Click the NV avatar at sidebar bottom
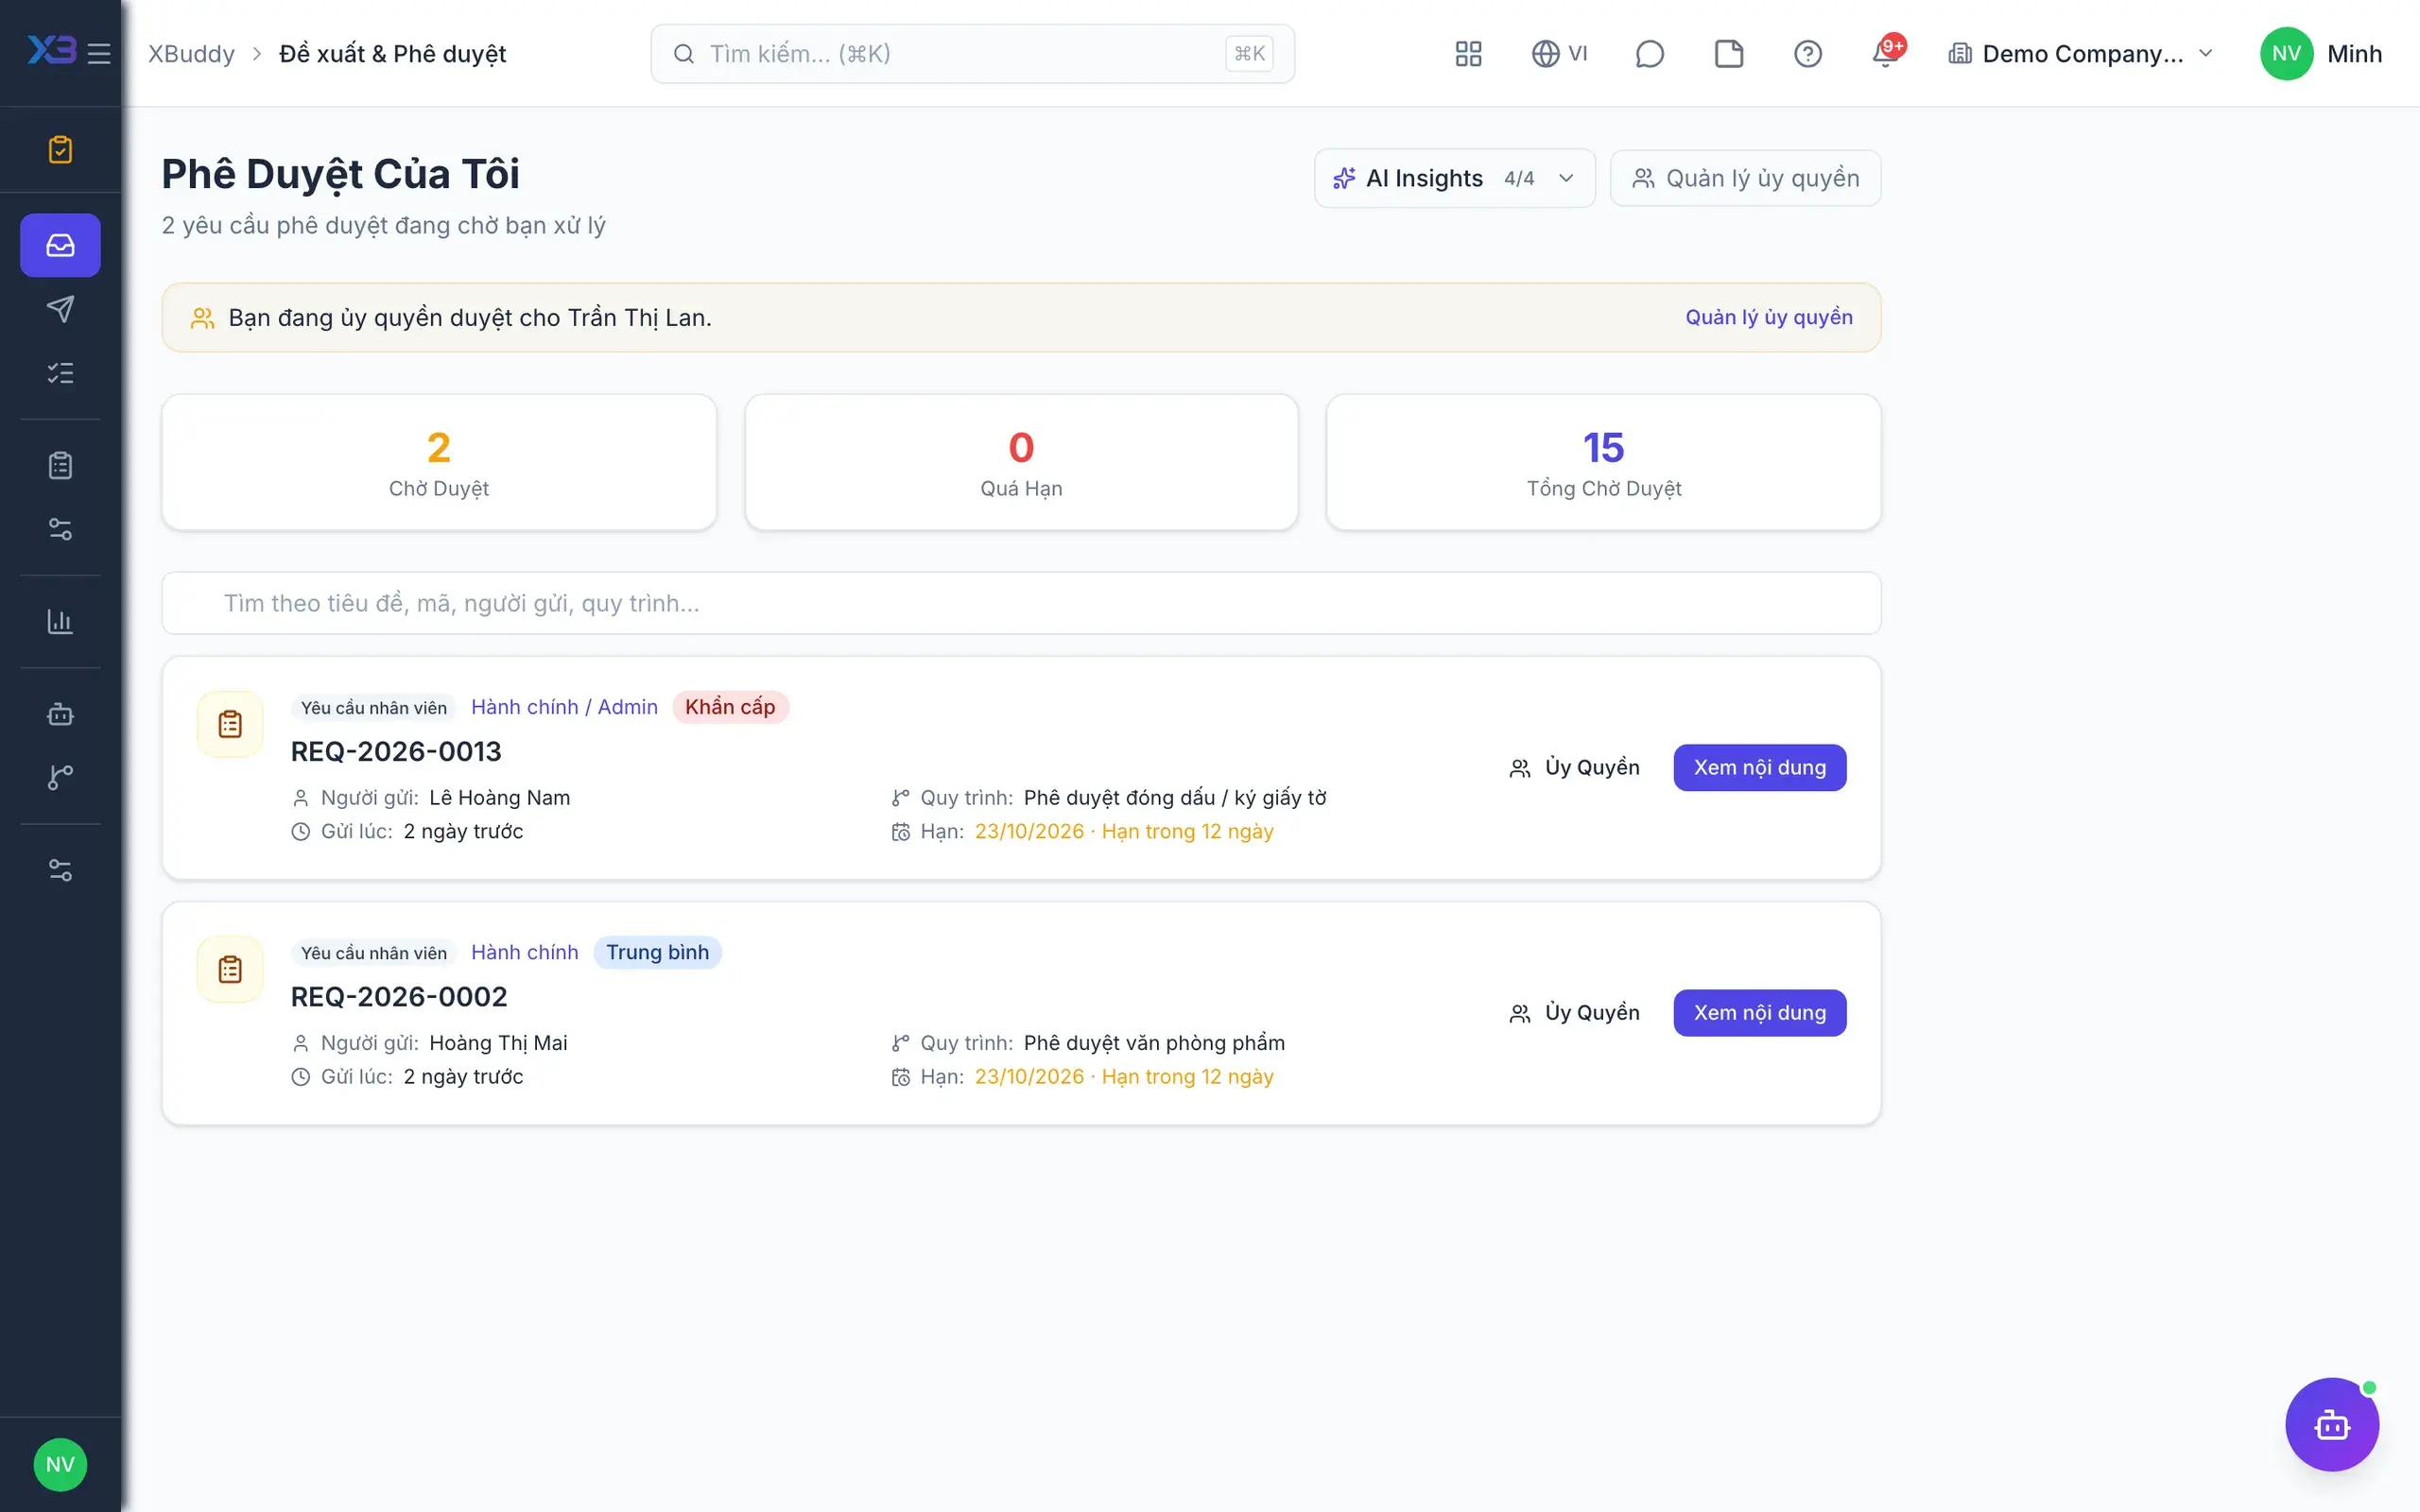This screenshot has height=1512, width=2420. pyautogui.click(x=60, y=1464)
